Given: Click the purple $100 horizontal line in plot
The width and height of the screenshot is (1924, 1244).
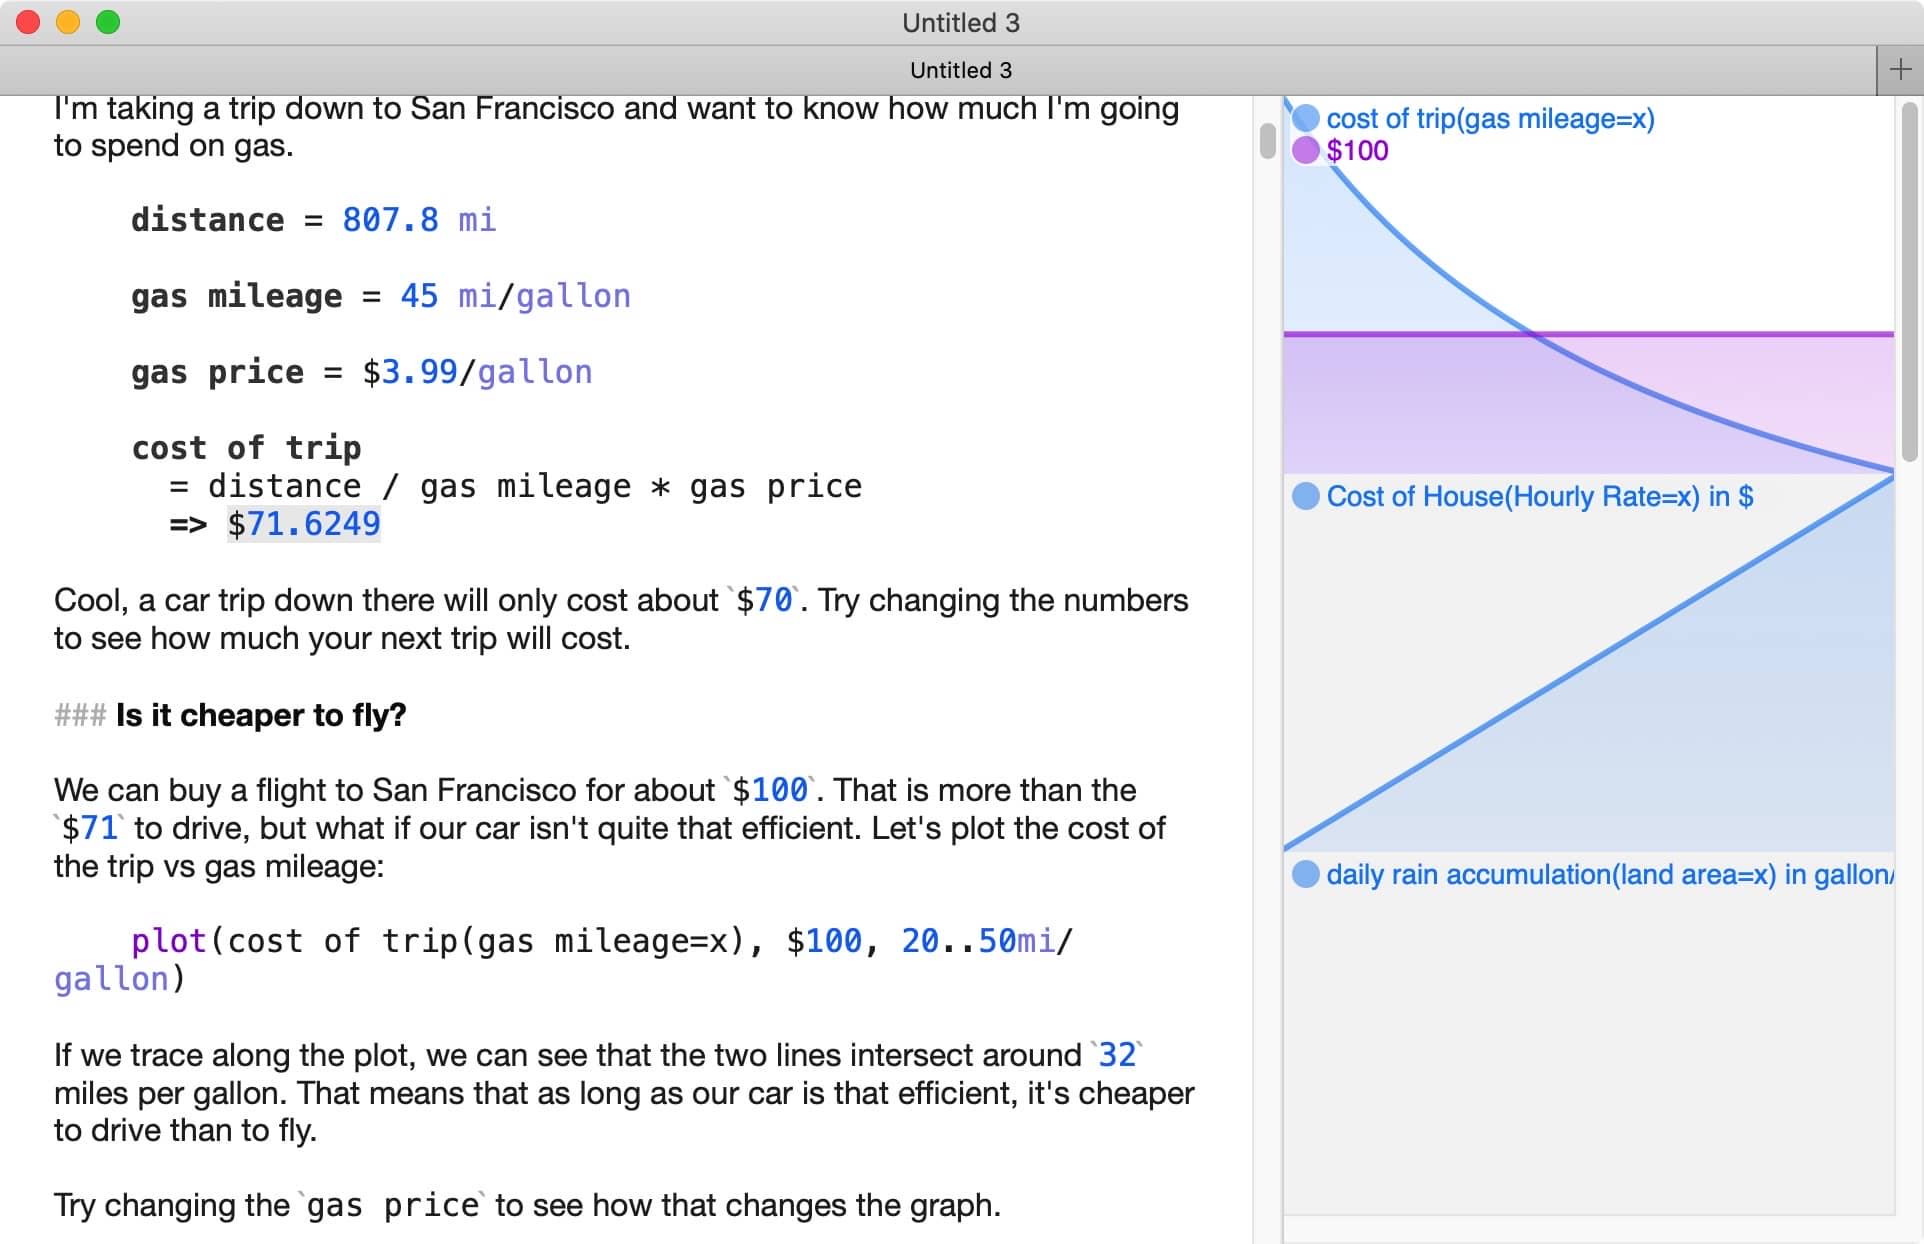Looking at the screenshot, I should [x=1588, y=334].
